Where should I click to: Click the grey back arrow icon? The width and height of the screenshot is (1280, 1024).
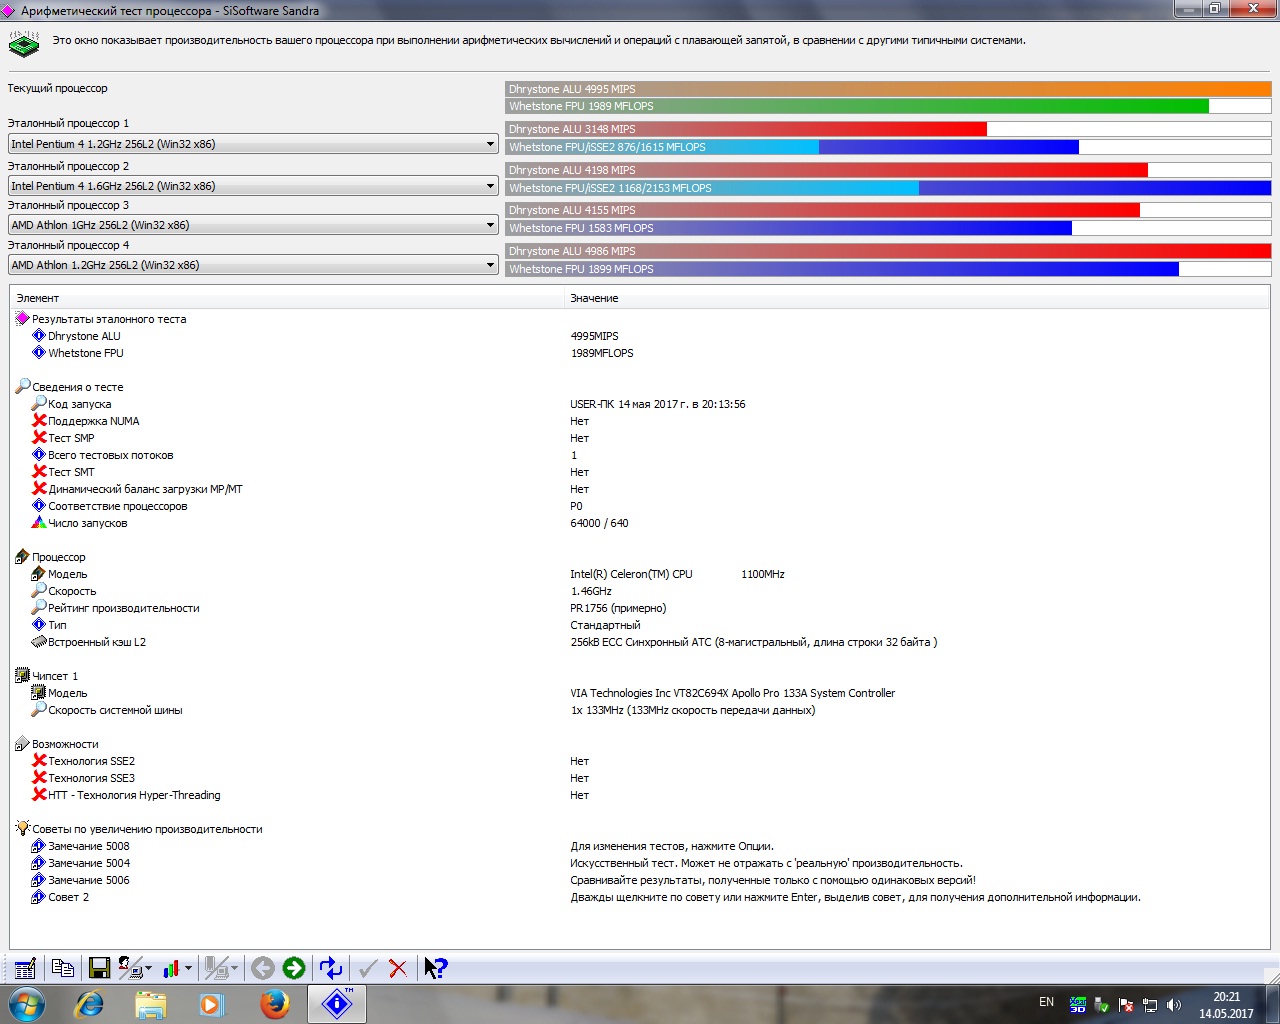pyautogui.click(x=263, y=968)
